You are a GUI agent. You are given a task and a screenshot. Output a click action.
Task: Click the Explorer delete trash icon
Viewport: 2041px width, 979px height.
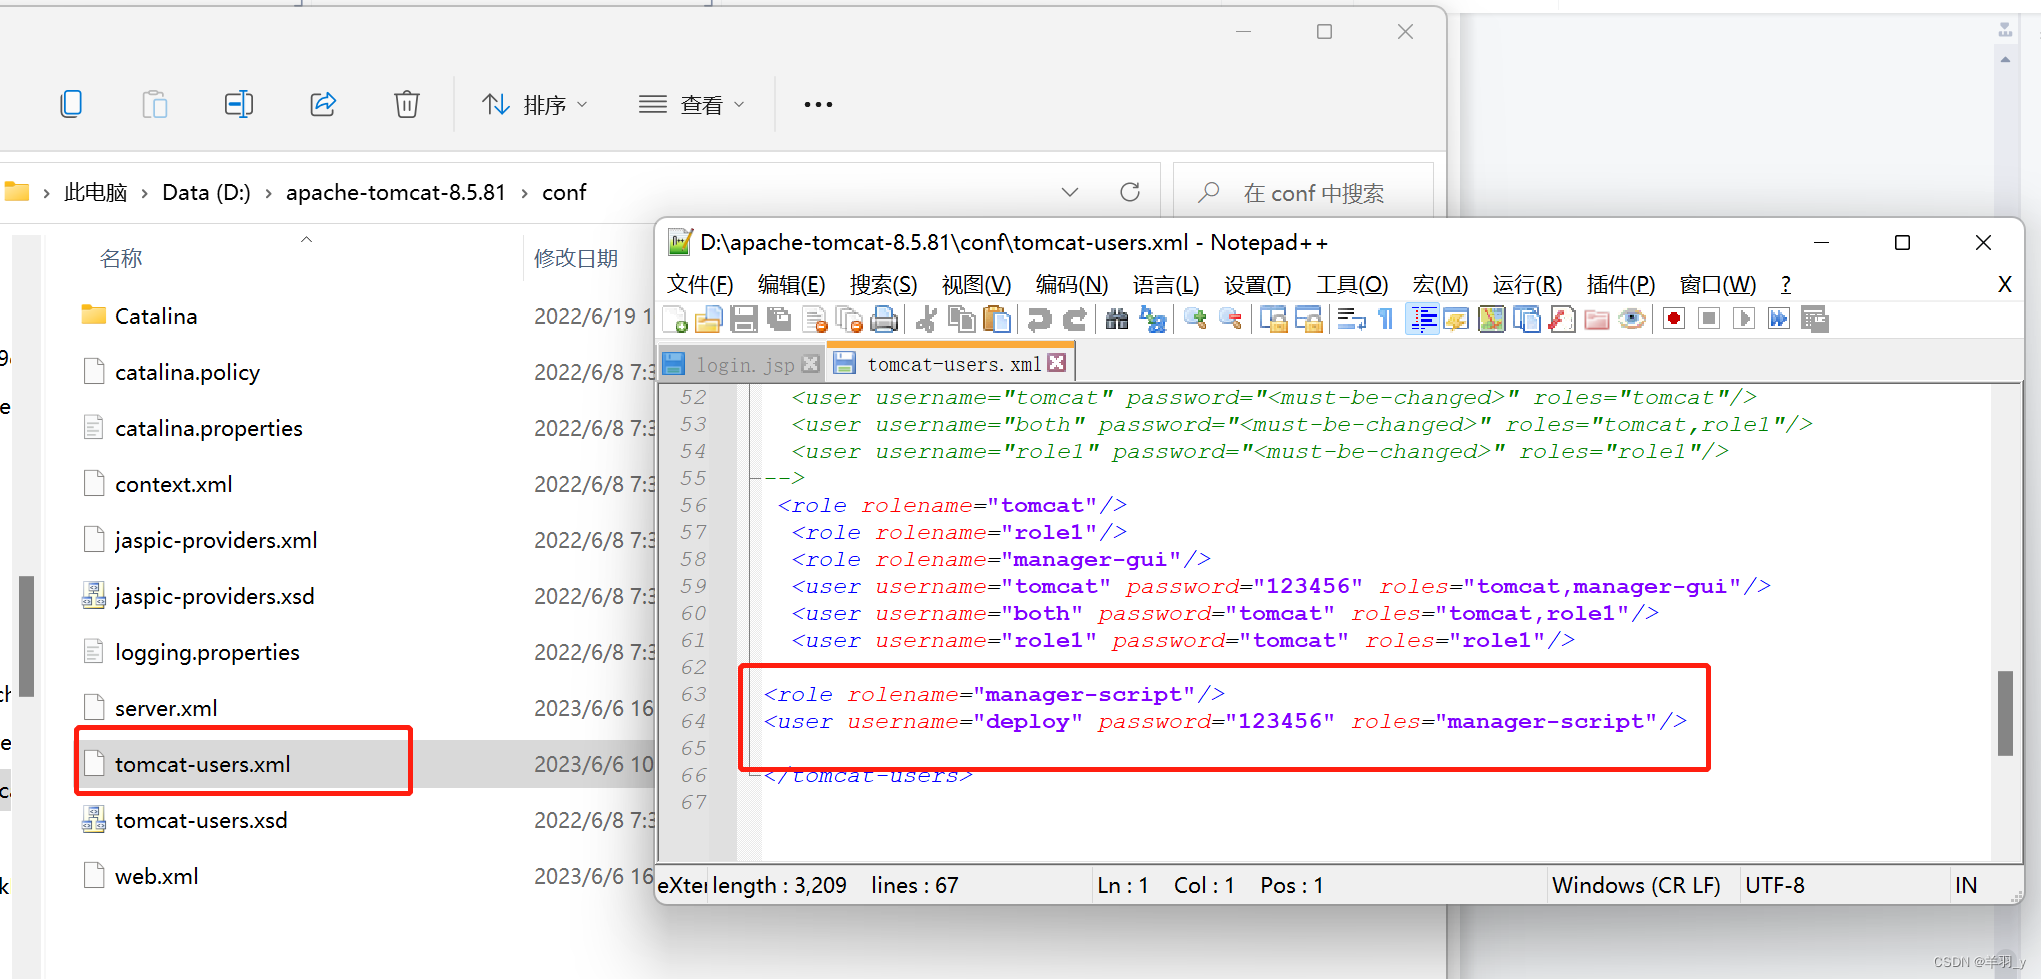[406, 104]
